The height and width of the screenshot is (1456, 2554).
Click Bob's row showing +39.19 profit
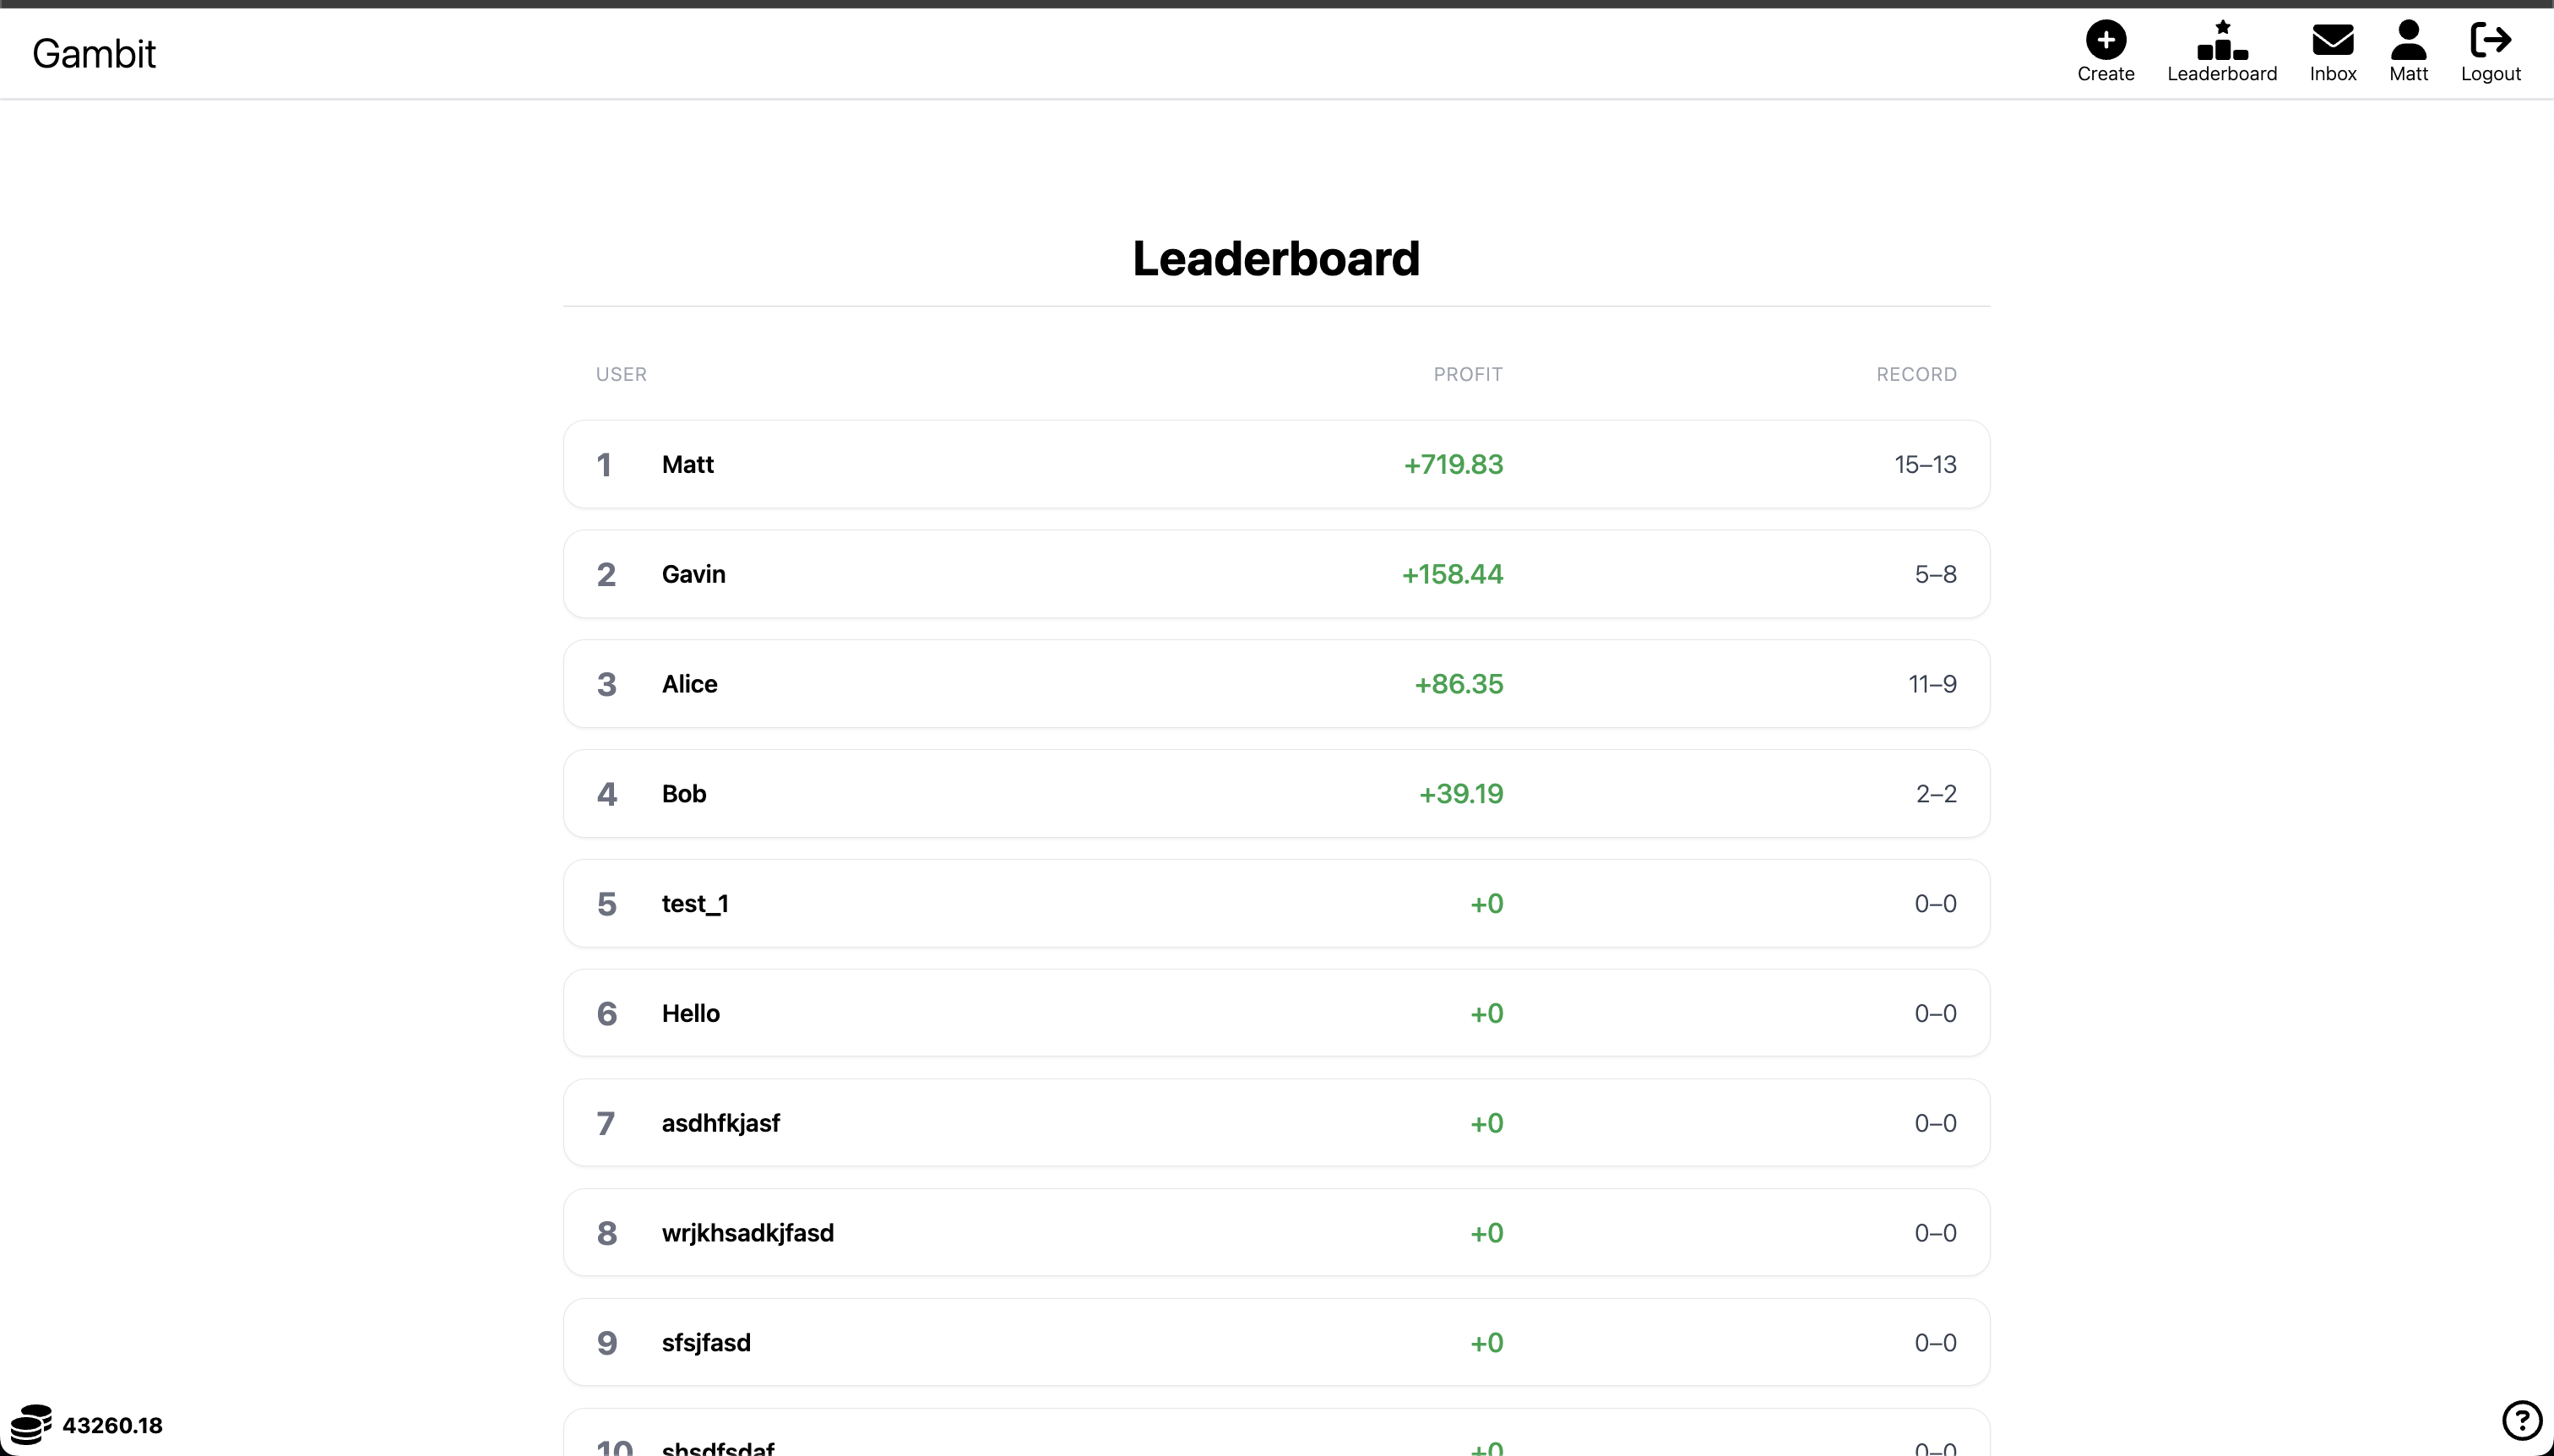tap(1277, 793)
